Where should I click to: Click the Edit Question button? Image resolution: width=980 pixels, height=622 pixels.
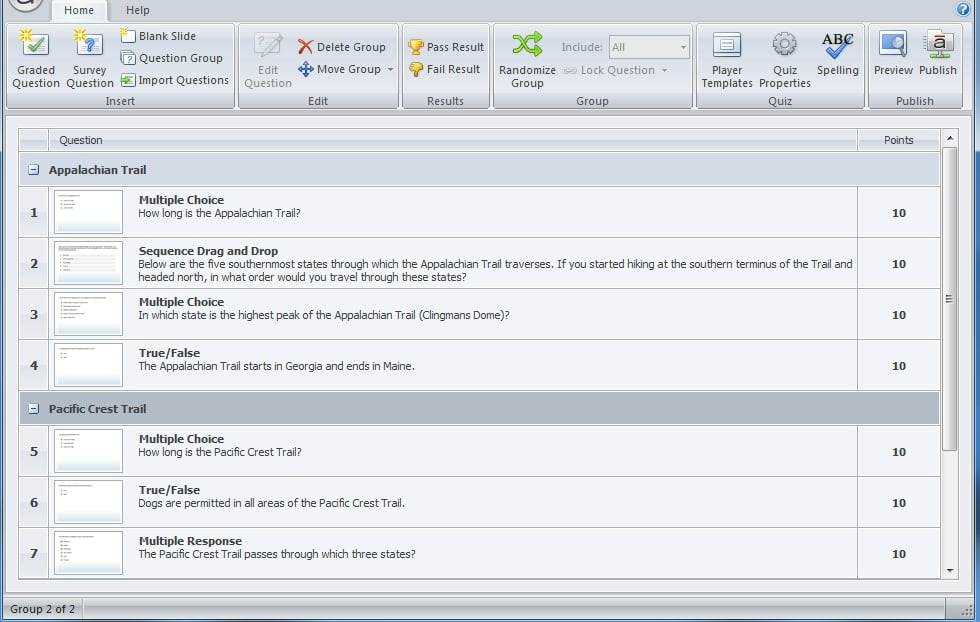(x=268, y=61)
